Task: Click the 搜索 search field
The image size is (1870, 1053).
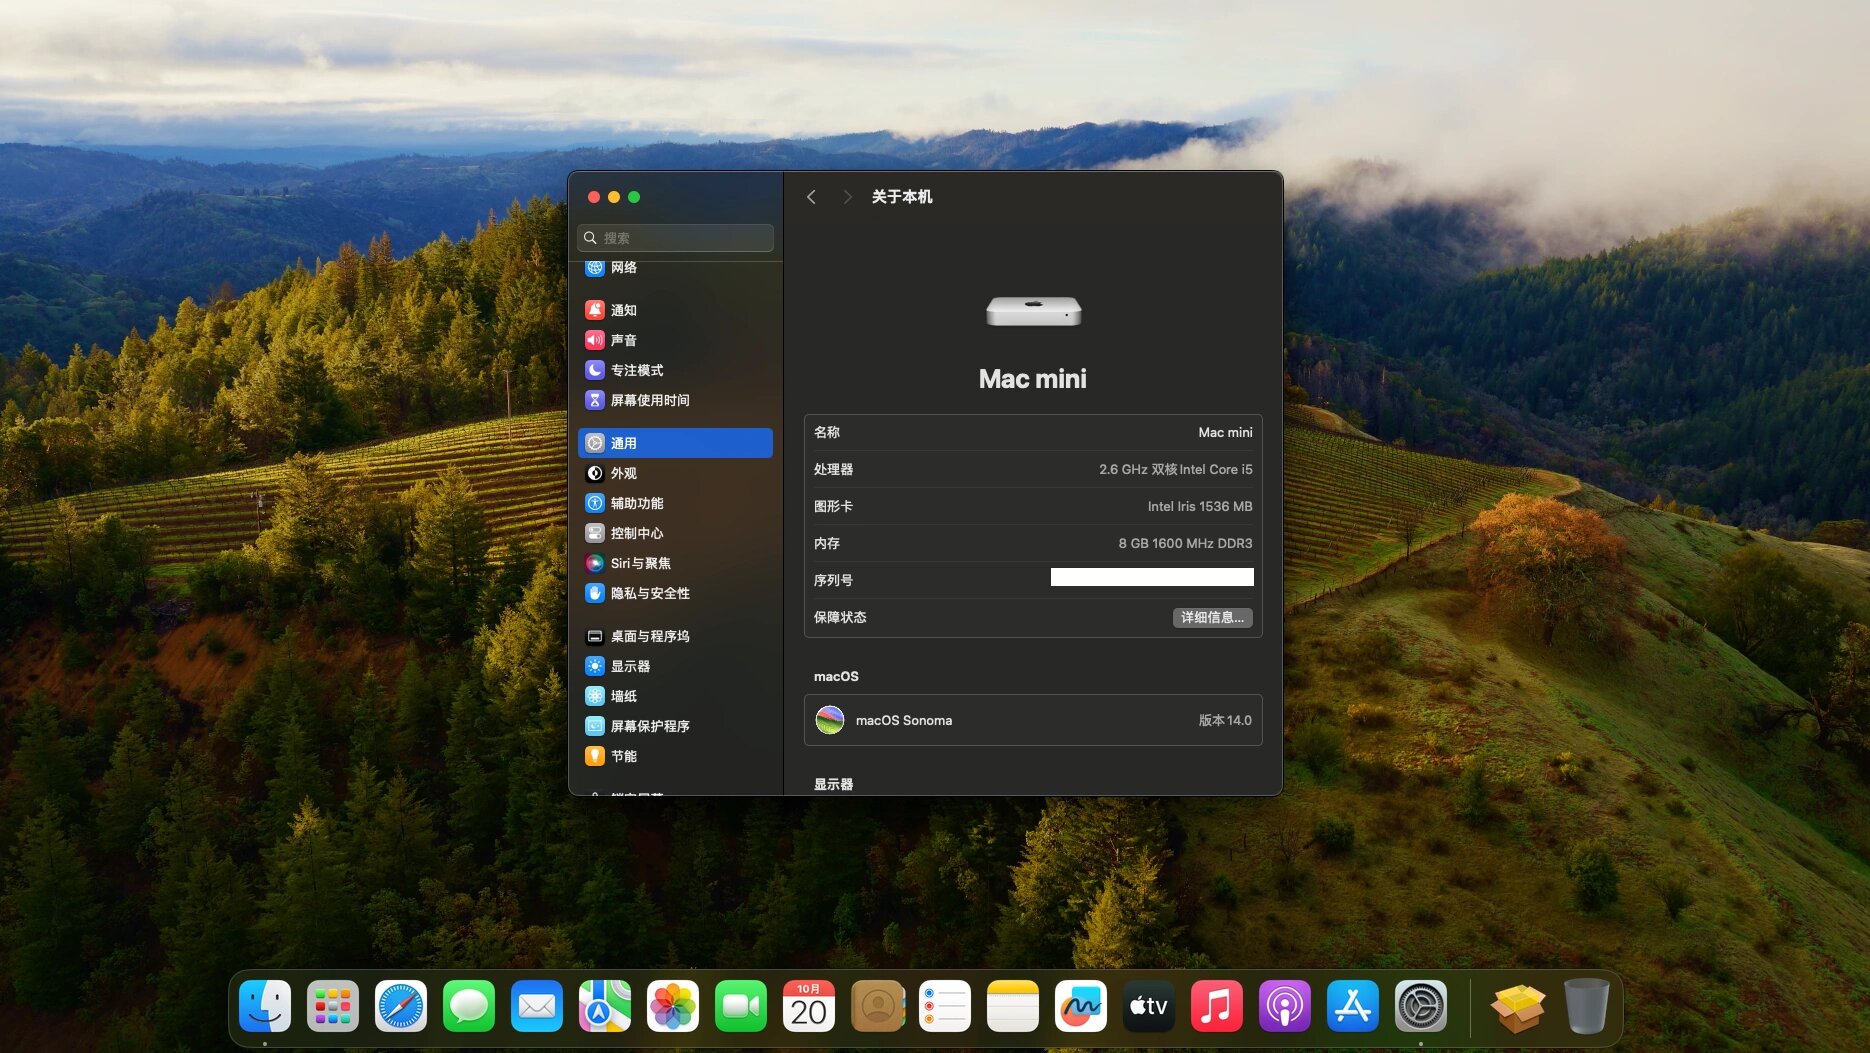Action: 675,238
